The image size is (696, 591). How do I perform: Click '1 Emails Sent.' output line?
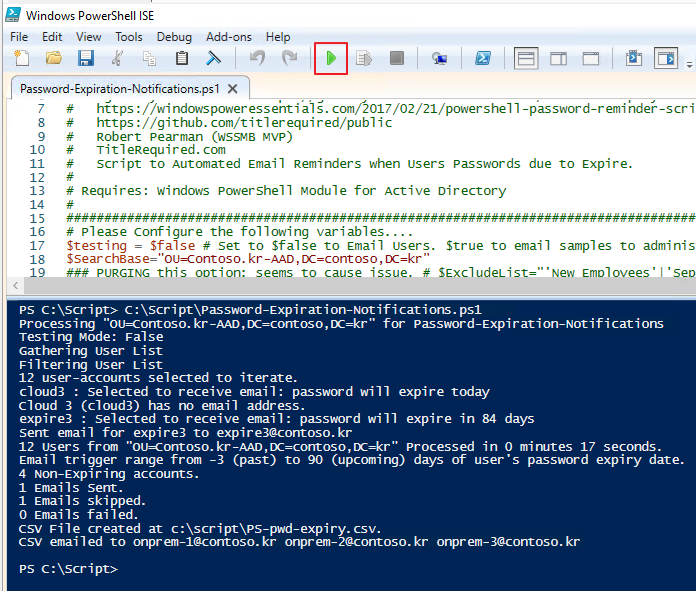71,488
